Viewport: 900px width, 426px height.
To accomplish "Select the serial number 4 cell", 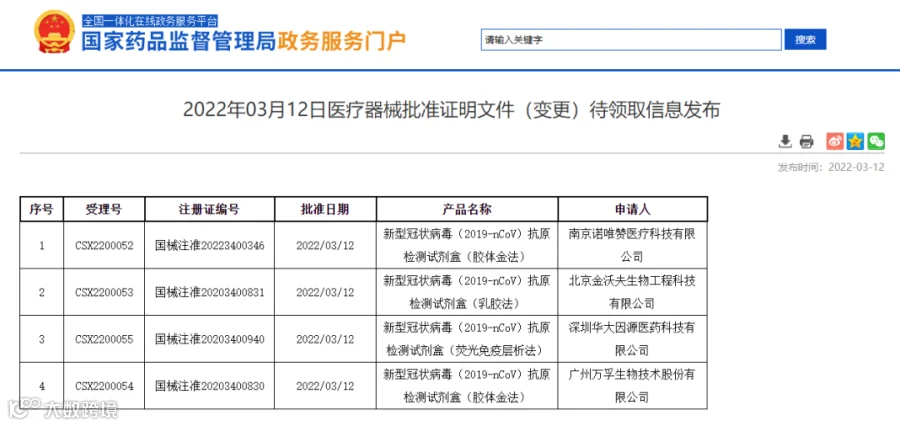I will (41, 386).
